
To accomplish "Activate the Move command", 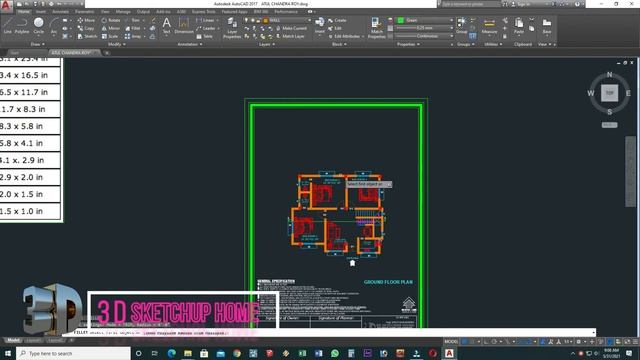I will [x=86, y=20].
